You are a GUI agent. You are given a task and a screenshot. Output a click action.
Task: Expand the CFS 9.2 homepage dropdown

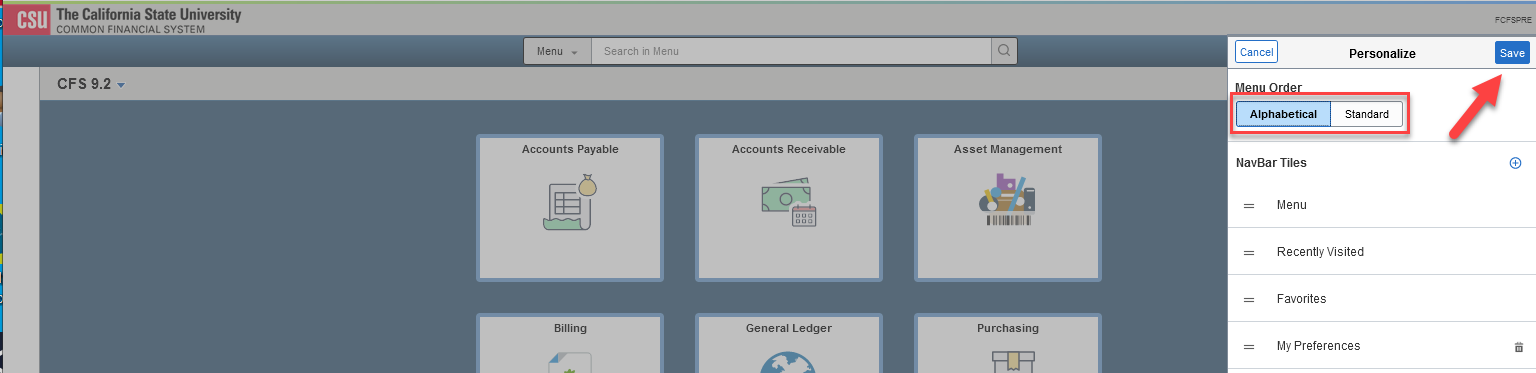(91, 85)
